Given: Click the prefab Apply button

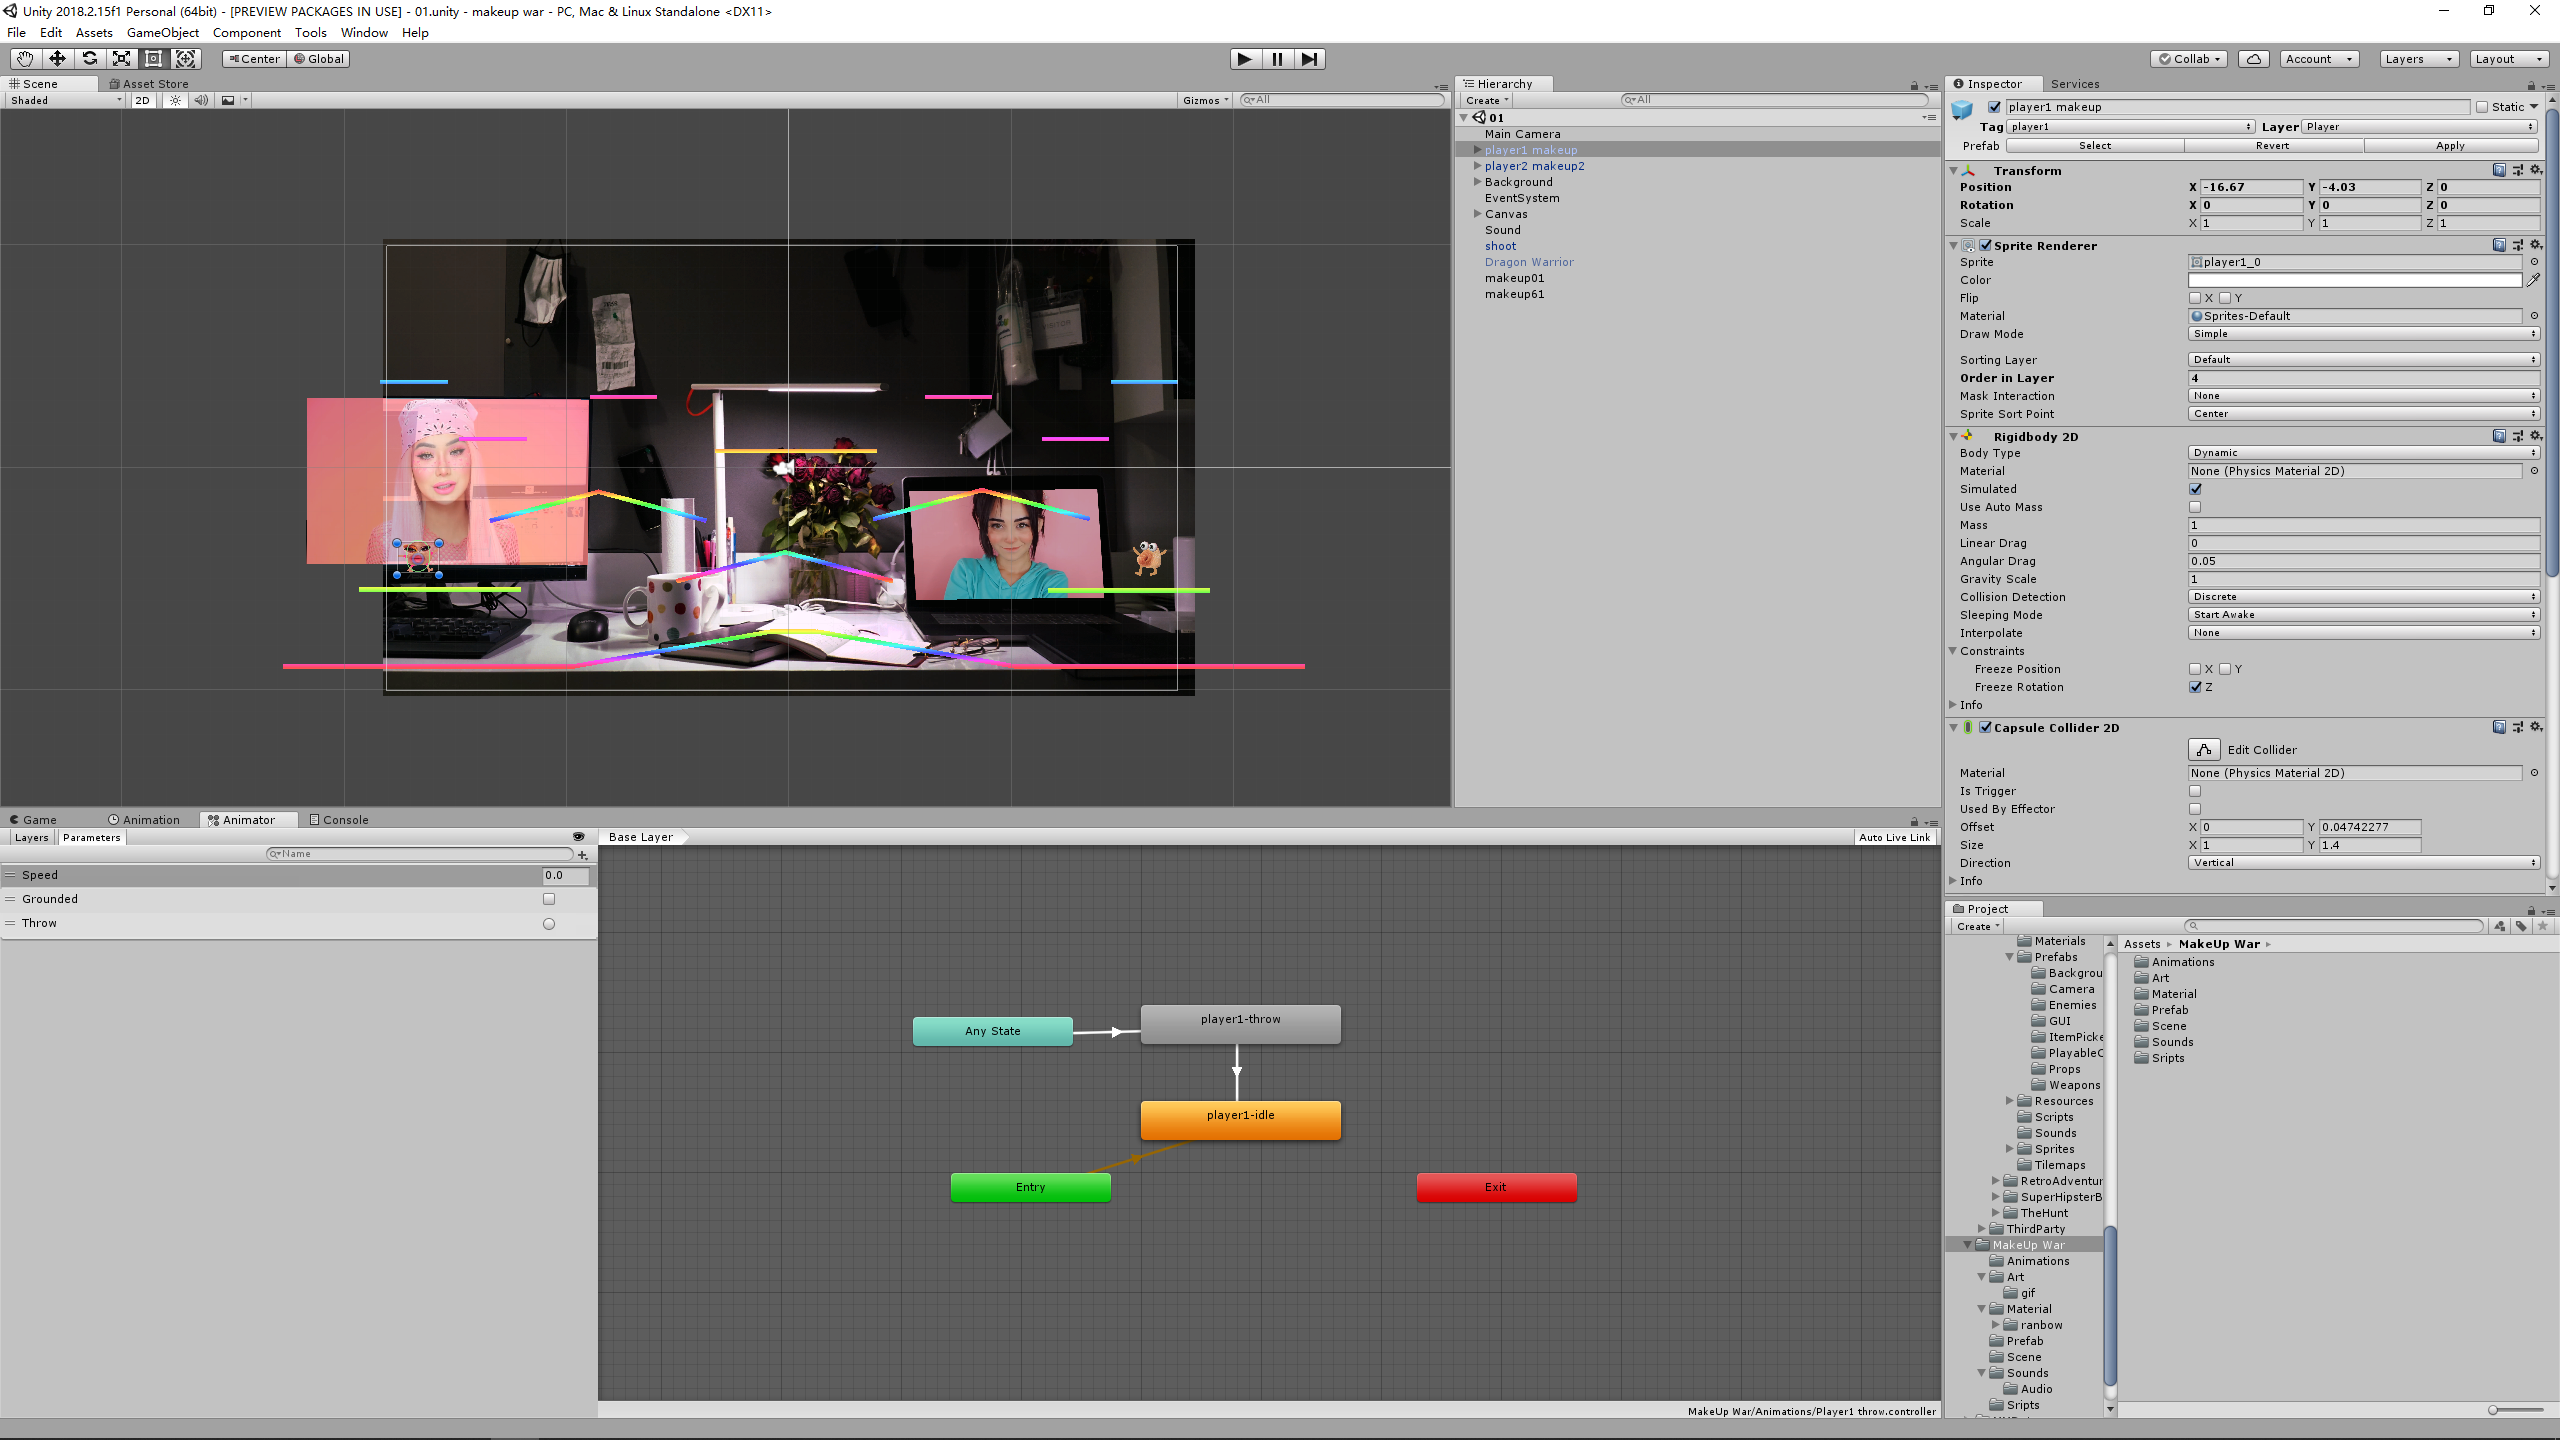Looking at the screenshot, I should tap(2450, 146).
